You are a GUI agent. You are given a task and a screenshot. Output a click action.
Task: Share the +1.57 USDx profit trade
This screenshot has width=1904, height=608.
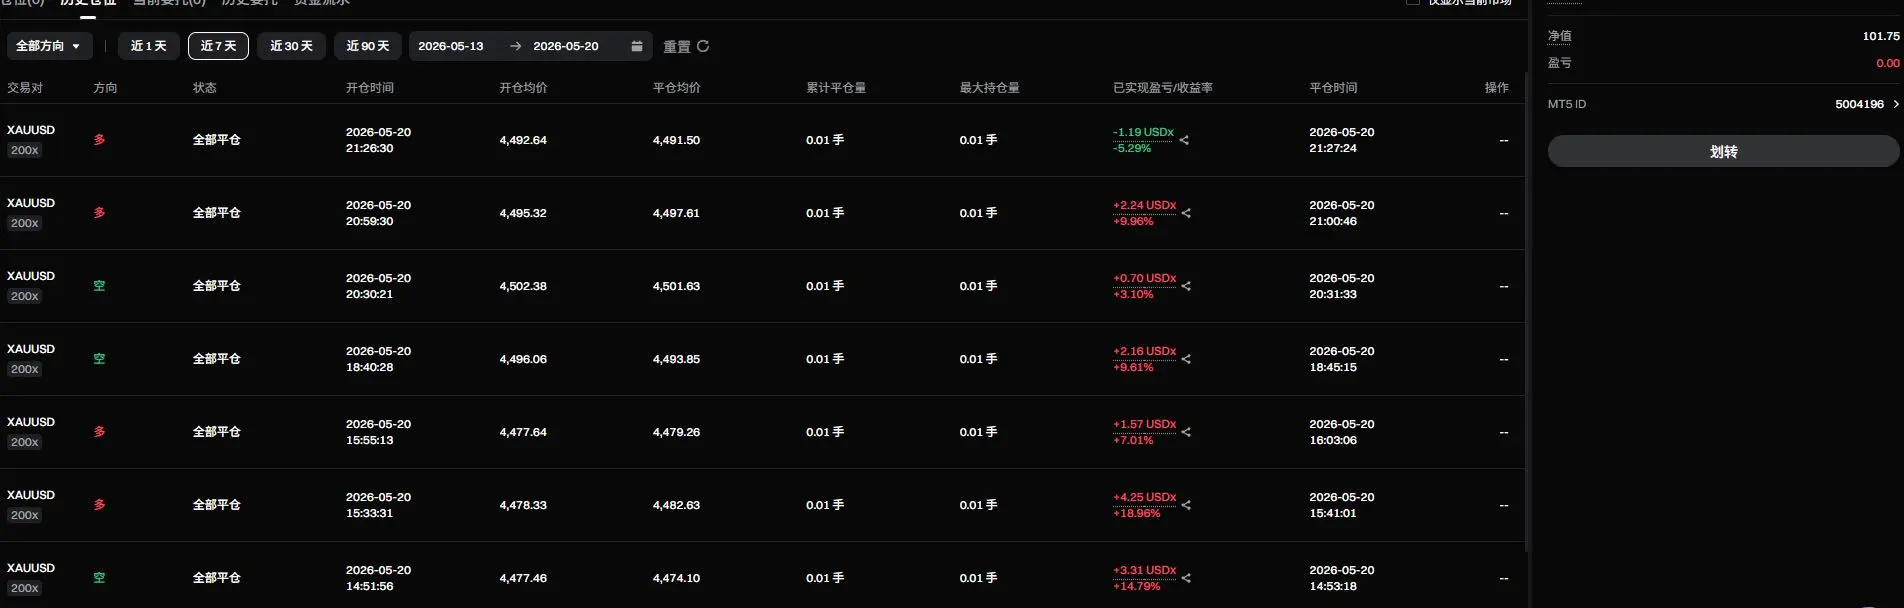click(x=1186, y=432)
